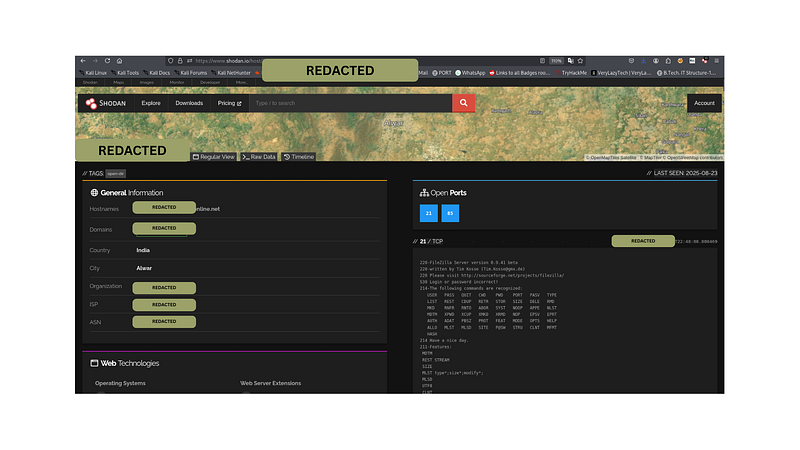Open the Pricing external link
800x450 pixels.
pyautogui.click(x=230, y=103)
